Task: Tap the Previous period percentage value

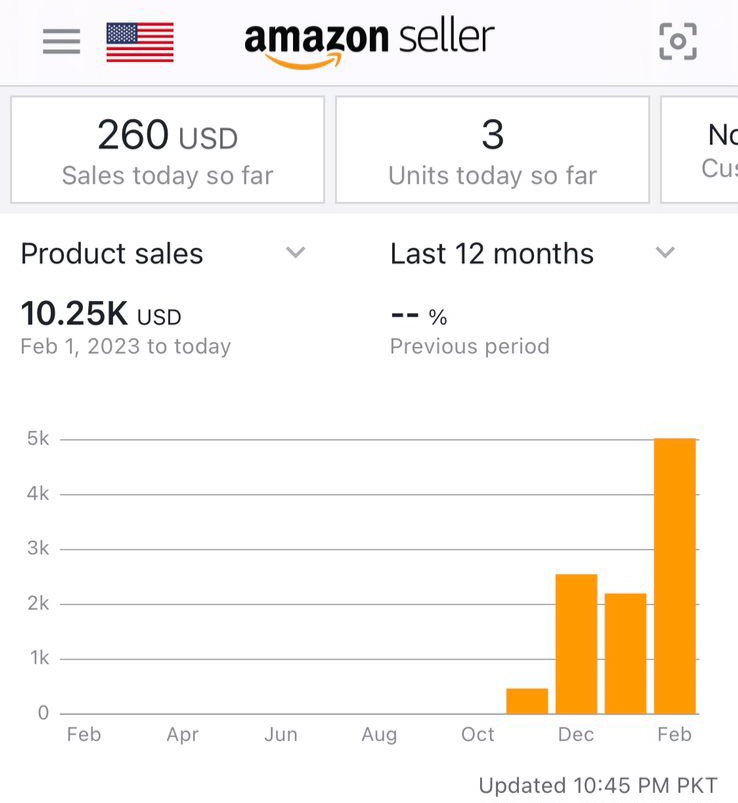Action: click(419, 316)
